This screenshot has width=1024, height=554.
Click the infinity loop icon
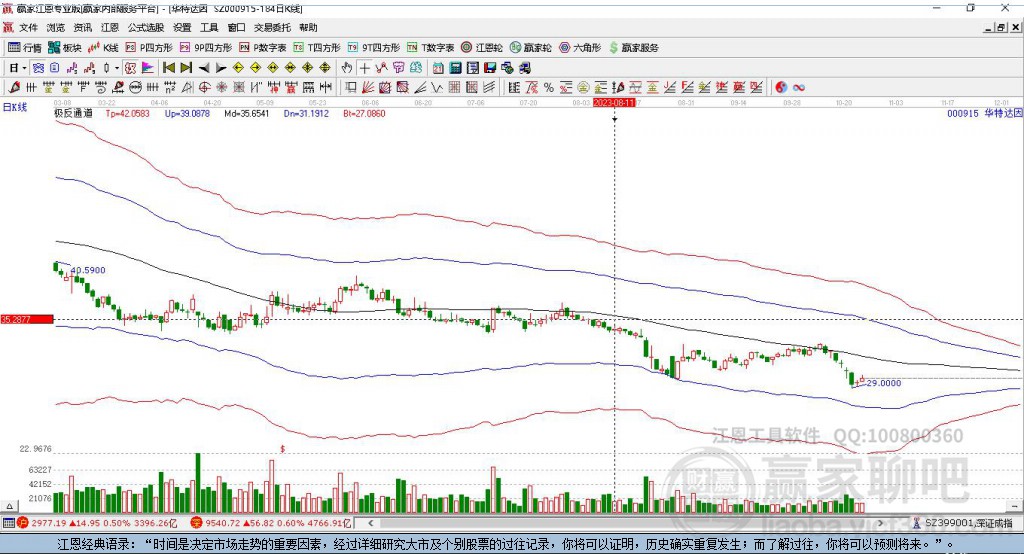(799, 87)
